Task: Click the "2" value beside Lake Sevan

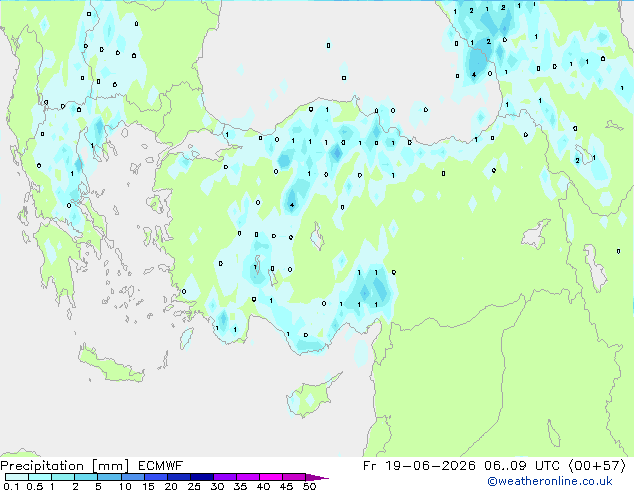Action: pos(577,161)
